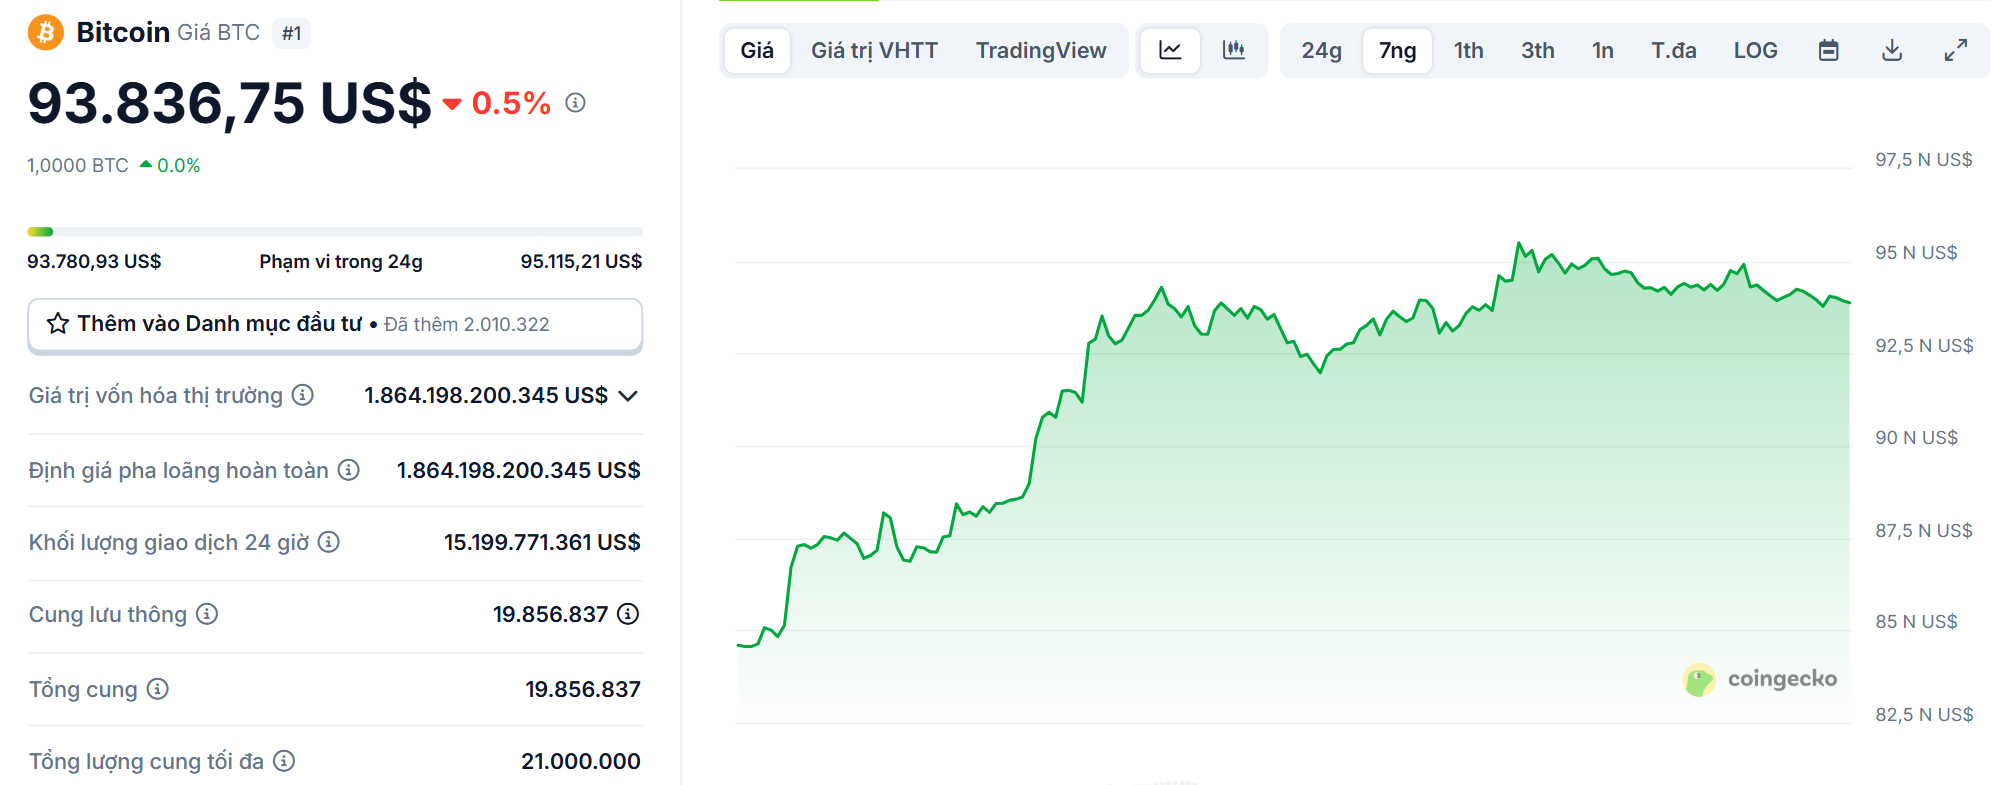Click the 93.780,93 US$ low value
The image size is (2015, 785).
tap(94, 261)
